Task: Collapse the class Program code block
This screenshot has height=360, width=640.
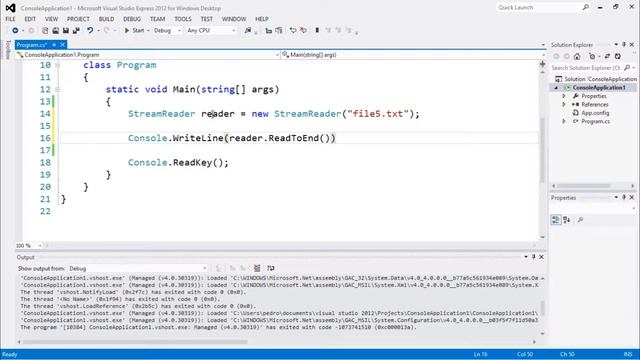Action: [58, 65]
